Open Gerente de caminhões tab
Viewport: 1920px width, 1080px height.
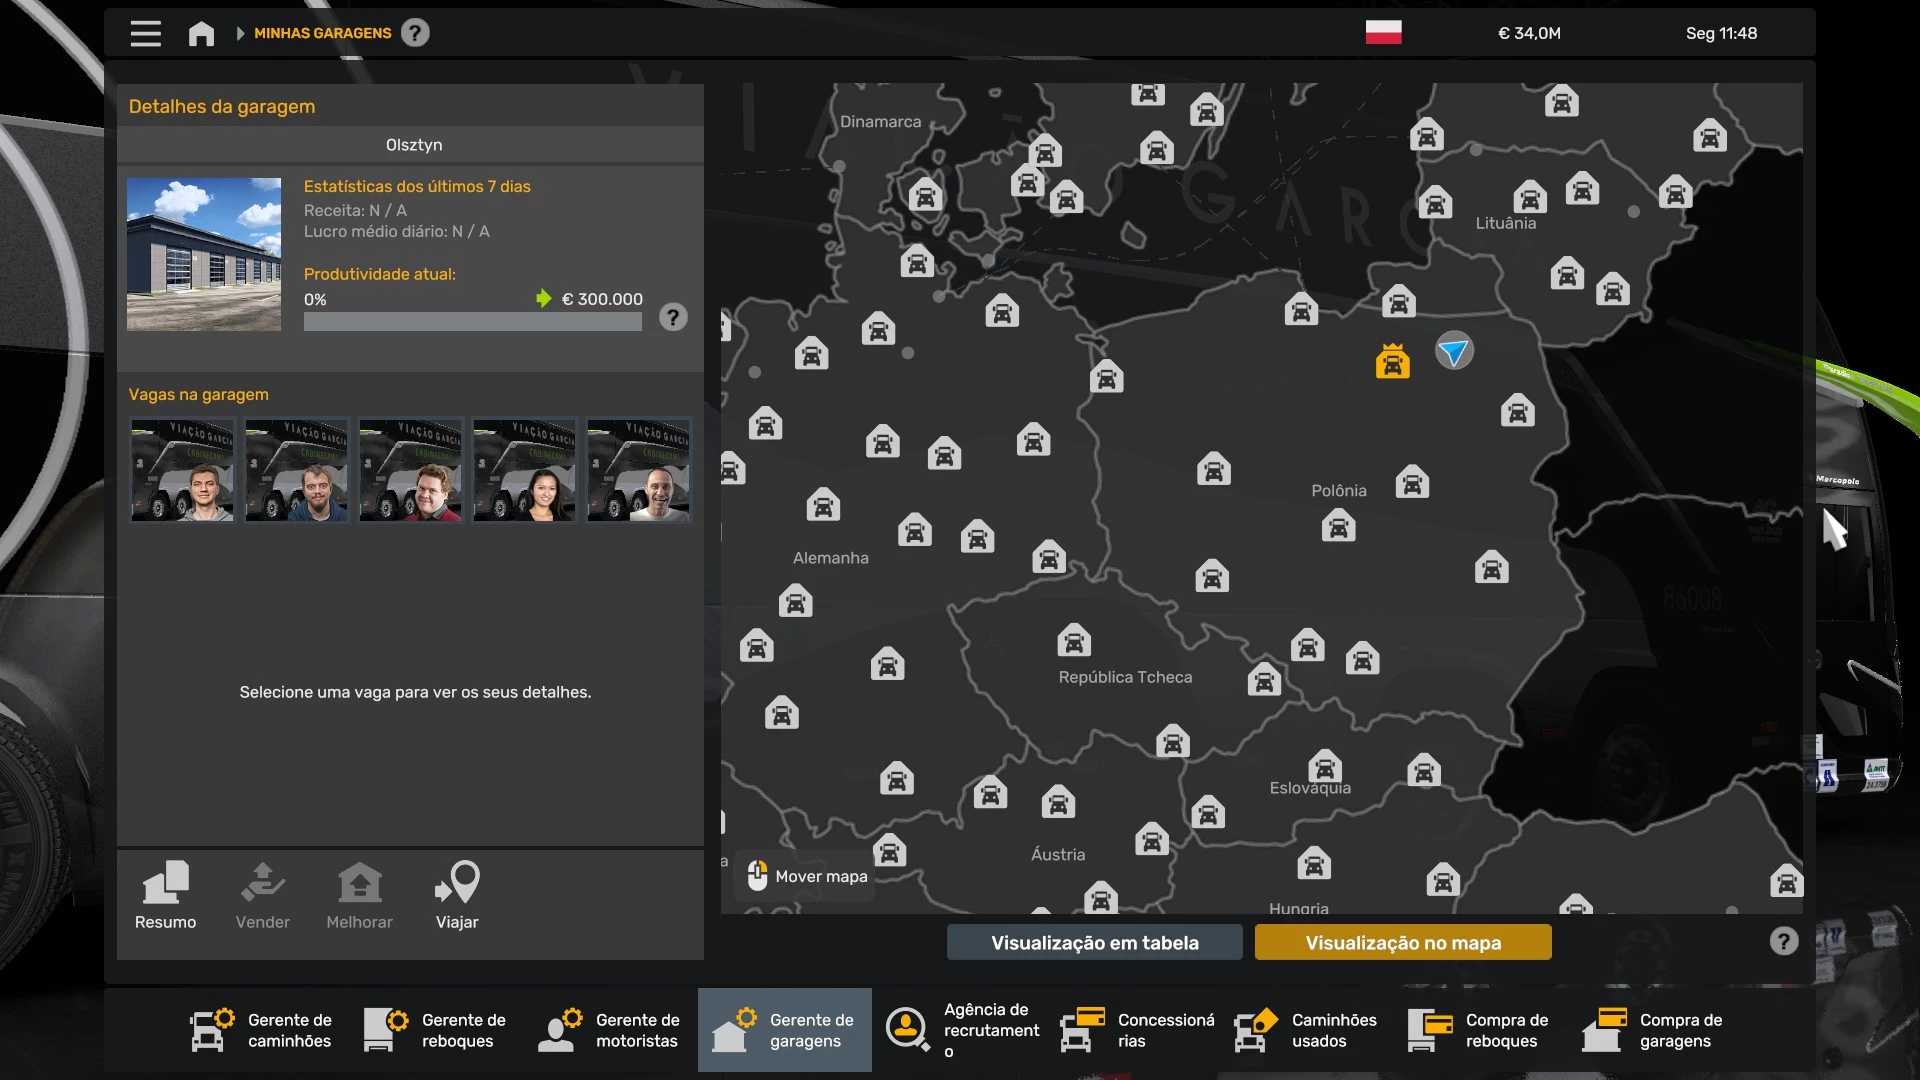click(x=262, y=1030)
